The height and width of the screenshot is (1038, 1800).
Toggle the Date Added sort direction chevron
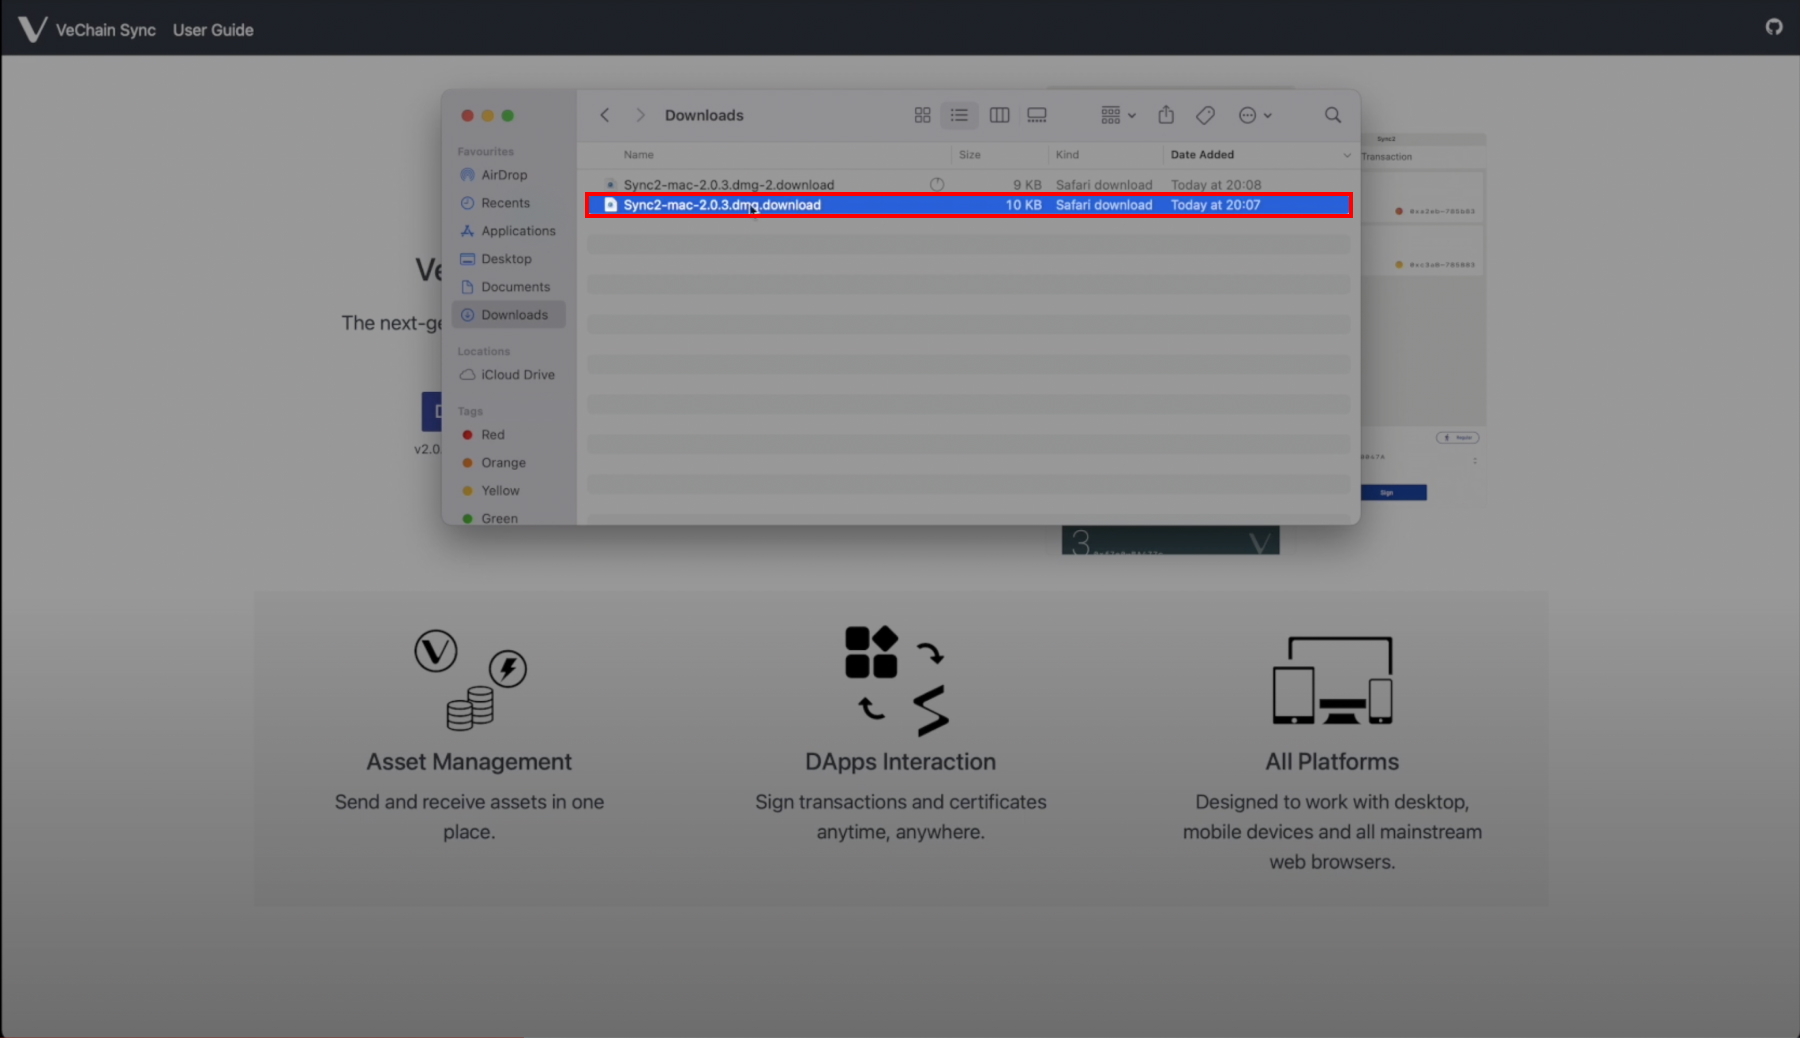pos(1346,155)
